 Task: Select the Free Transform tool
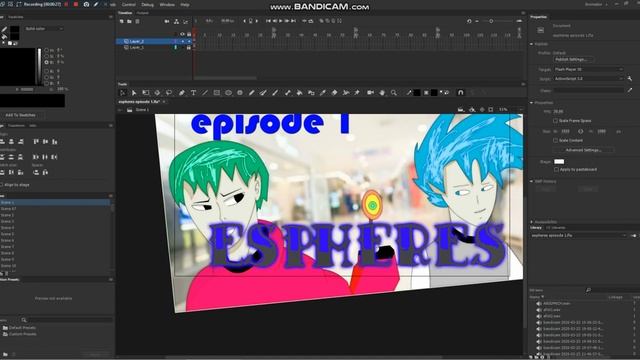[x=146, y=93]
